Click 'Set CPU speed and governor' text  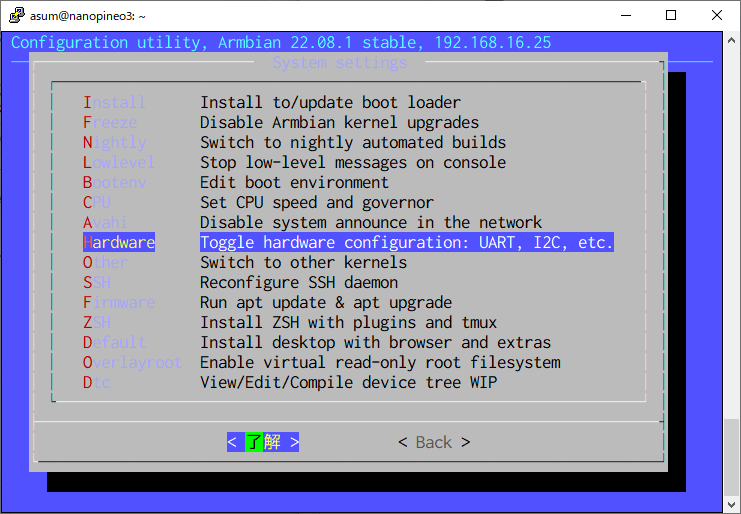tap(317, 202)
